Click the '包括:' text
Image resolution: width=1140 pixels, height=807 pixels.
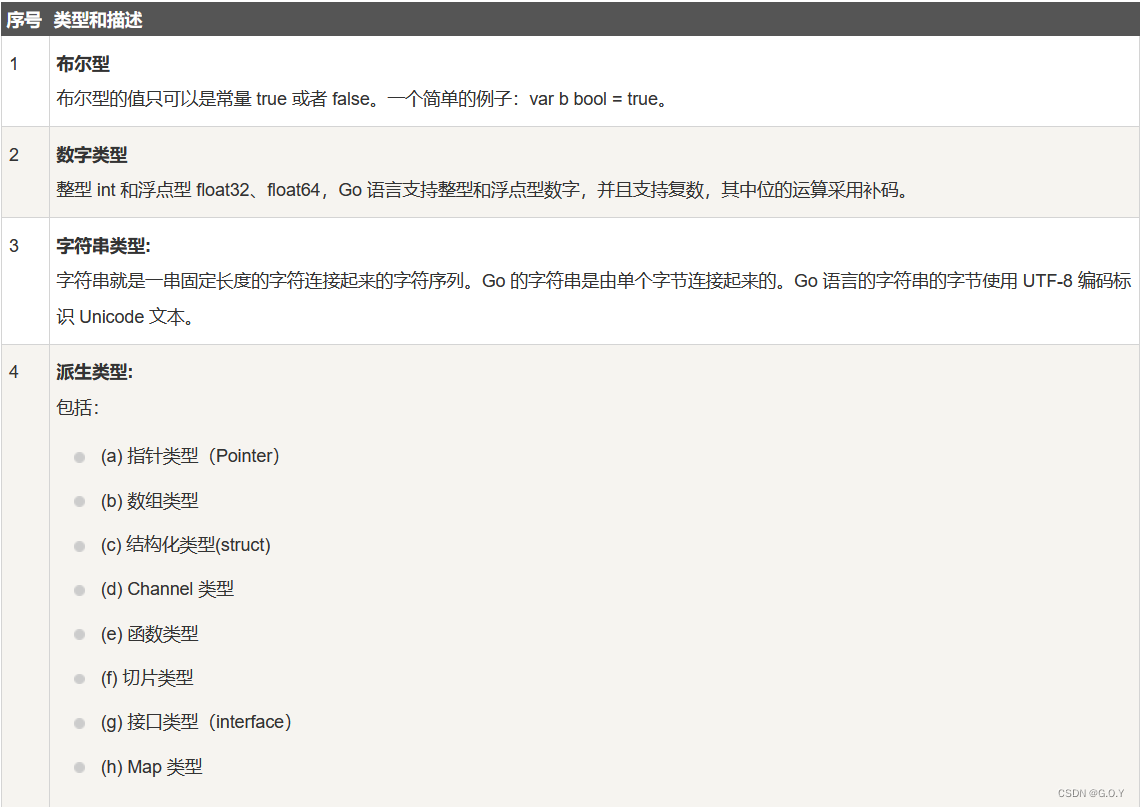pos(77,408)
